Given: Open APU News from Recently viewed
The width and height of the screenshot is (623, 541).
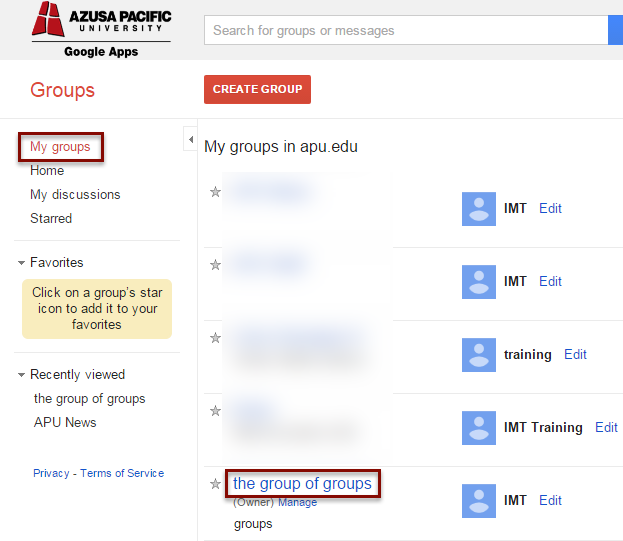Looking at the screenshot, I should [65, 422].
